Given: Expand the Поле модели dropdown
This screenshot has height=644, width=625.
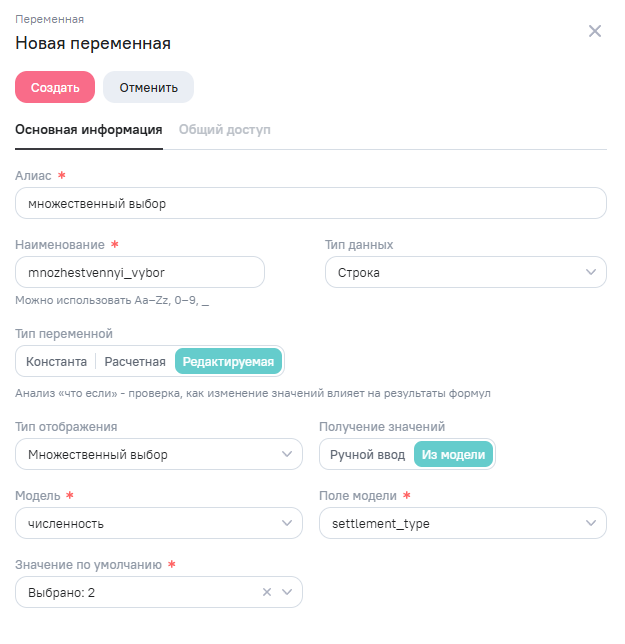Looking at the screenshot, I should click(x=461, y=523).
